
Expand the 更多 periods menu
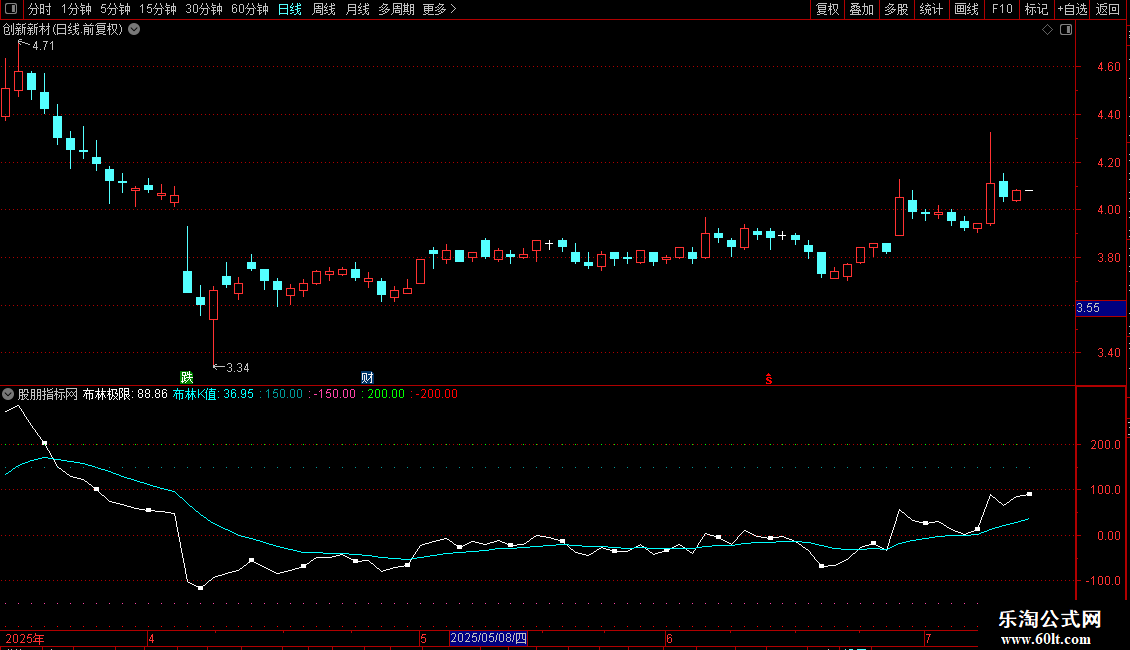[439, 9]
